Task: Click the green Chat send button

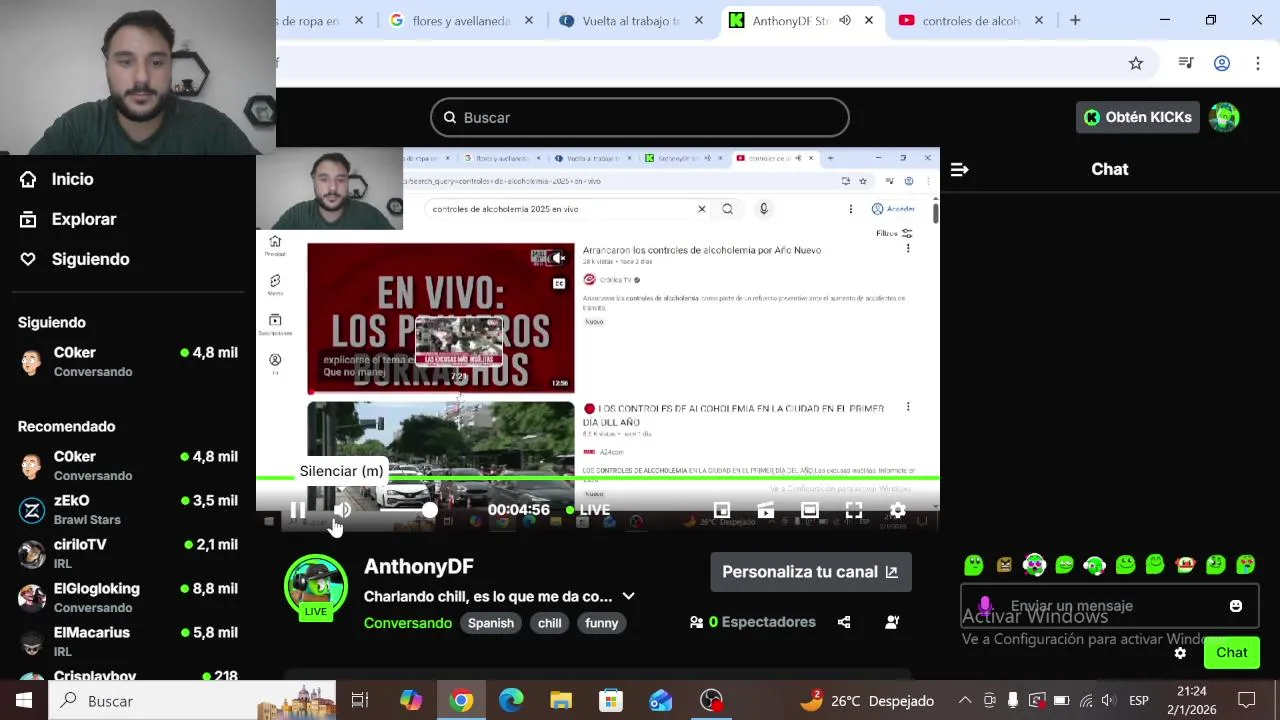Action: tap(1231, 653)
